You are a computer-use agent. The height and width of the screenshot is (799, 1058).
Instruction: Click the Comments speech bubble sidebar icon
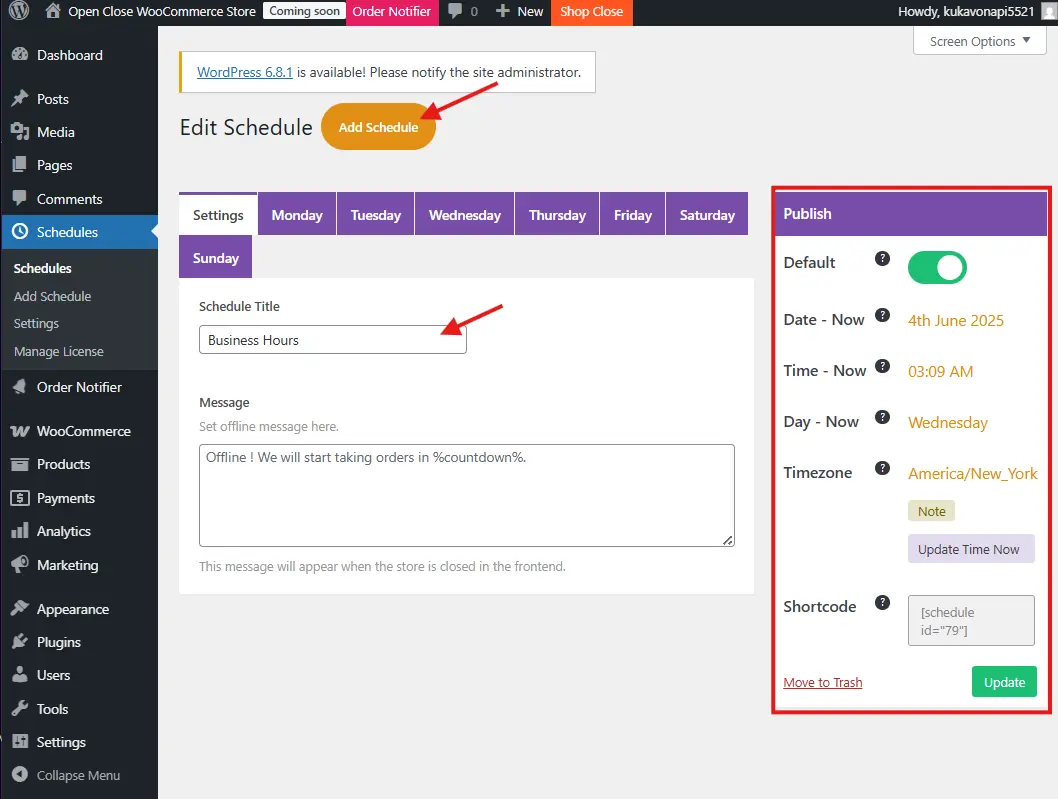(20, 198)
